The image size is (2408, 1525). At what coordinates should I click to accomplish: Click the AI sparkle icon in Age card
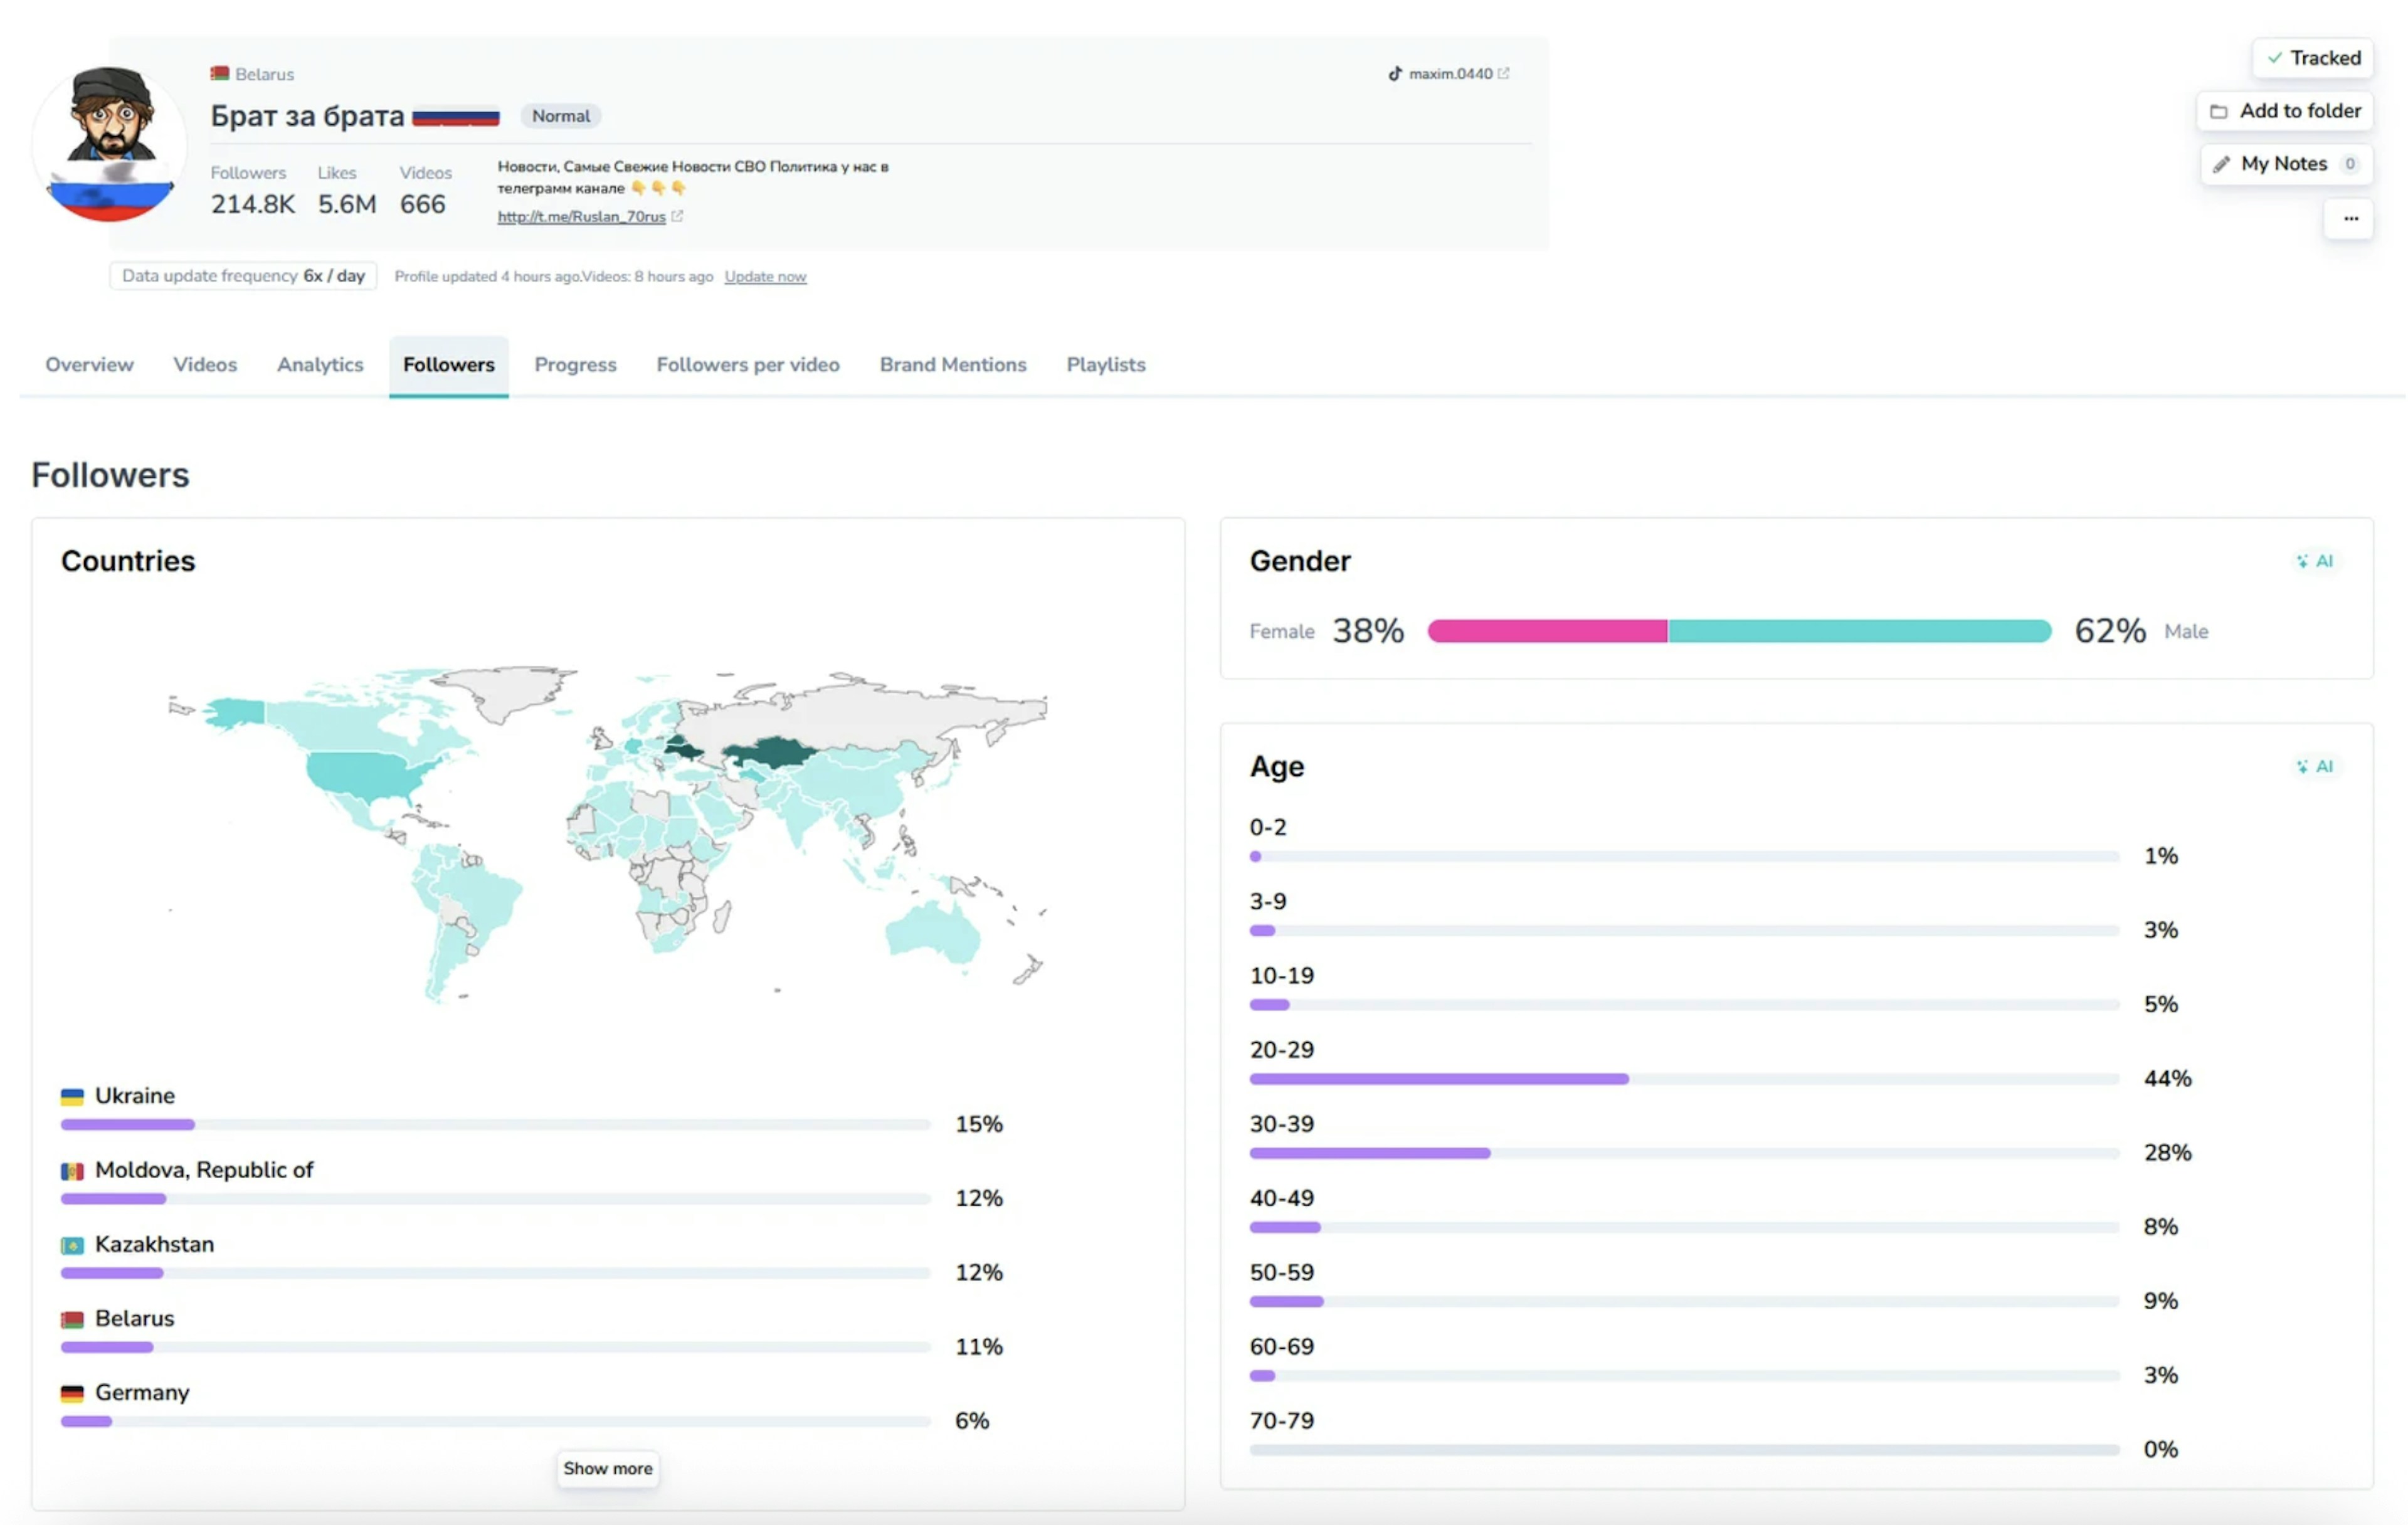tap(2302, 767)
